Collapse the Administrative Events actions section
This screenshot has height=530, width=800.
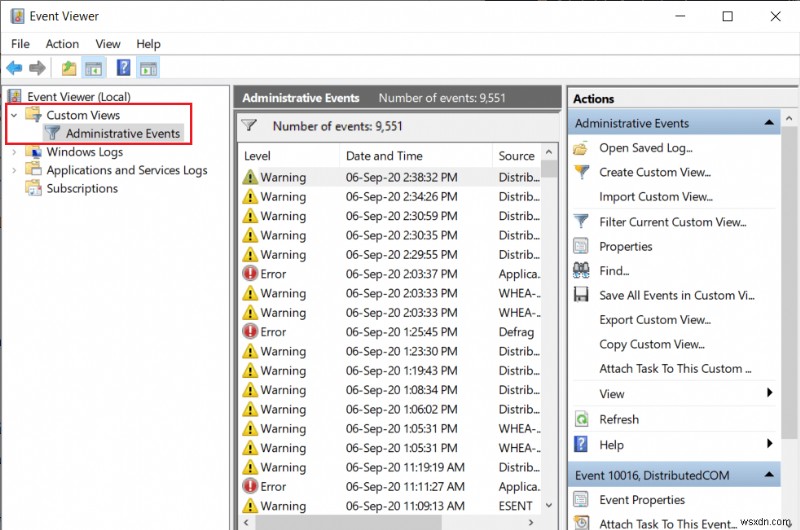[x=769, y=123]
